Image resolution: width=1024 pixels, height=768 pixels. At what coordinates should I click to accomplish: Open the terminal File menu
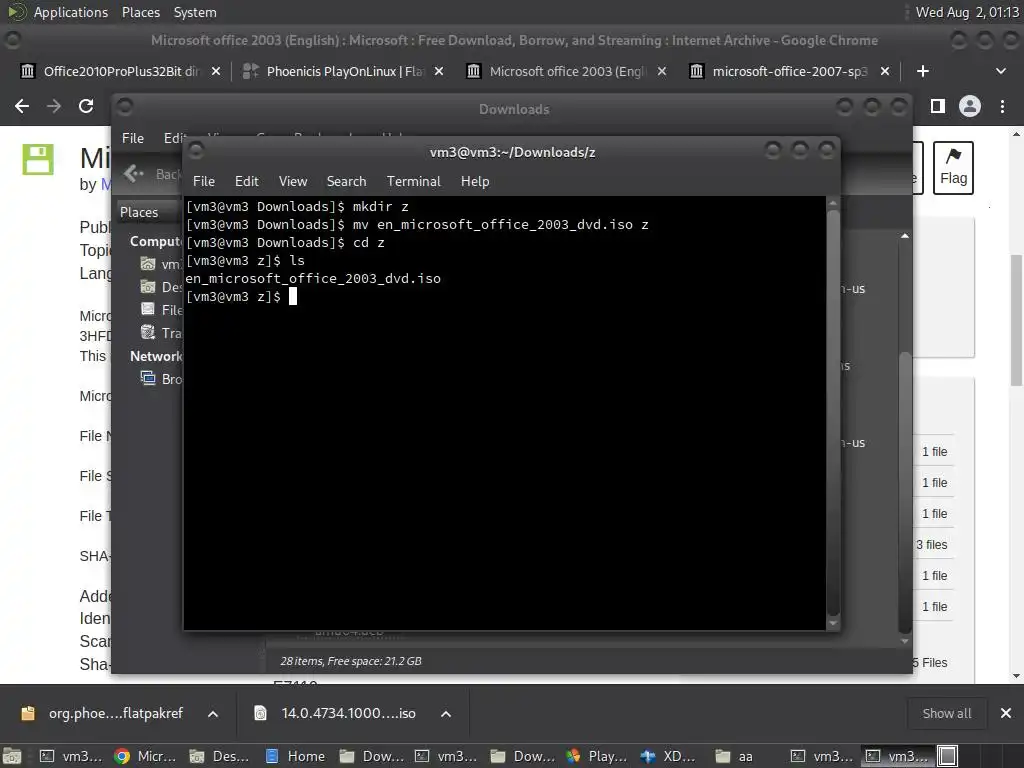[x=204, y=181]
